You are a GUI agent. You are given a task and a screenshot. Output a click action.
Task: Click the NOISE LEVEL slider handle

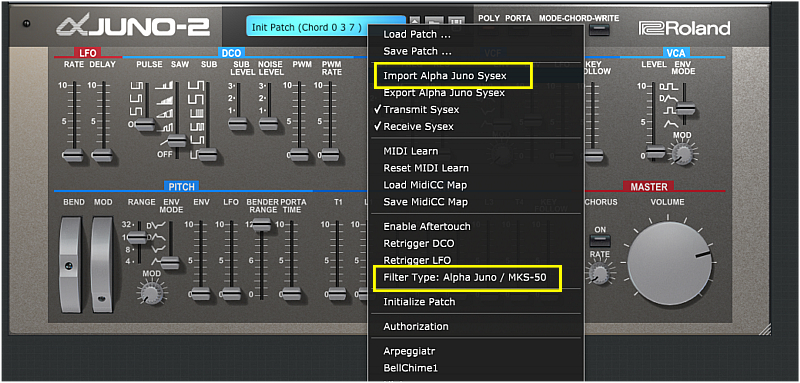click(268, 123)
